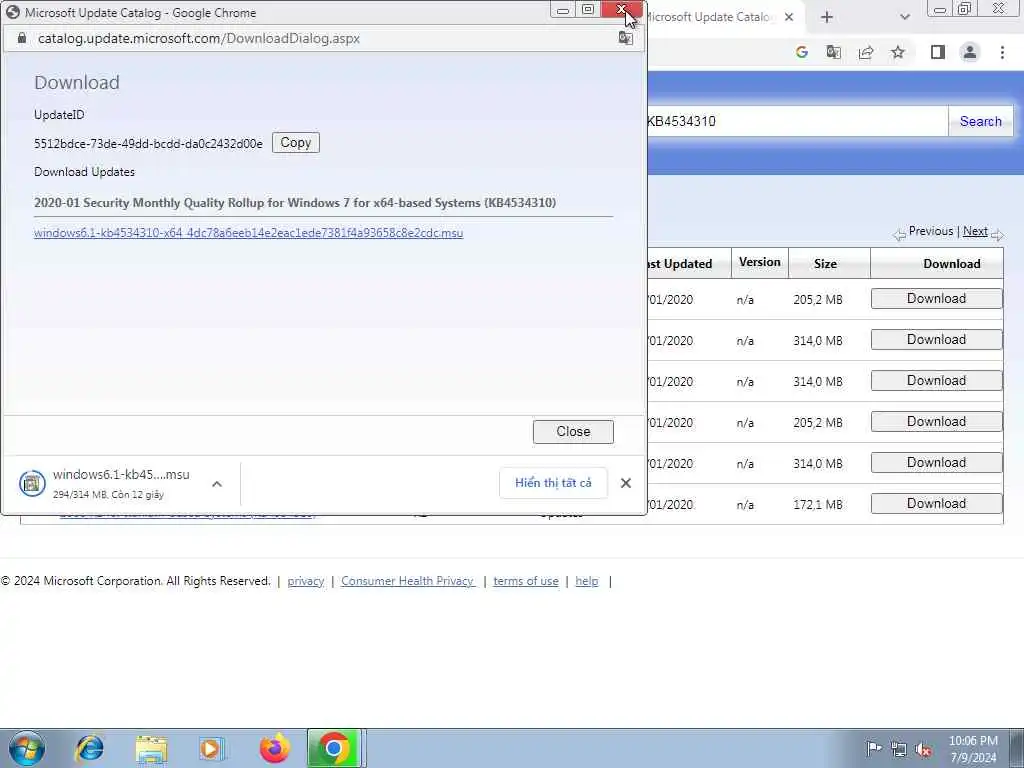
Task: Sort by Version column header
Action: click(760, 262)
